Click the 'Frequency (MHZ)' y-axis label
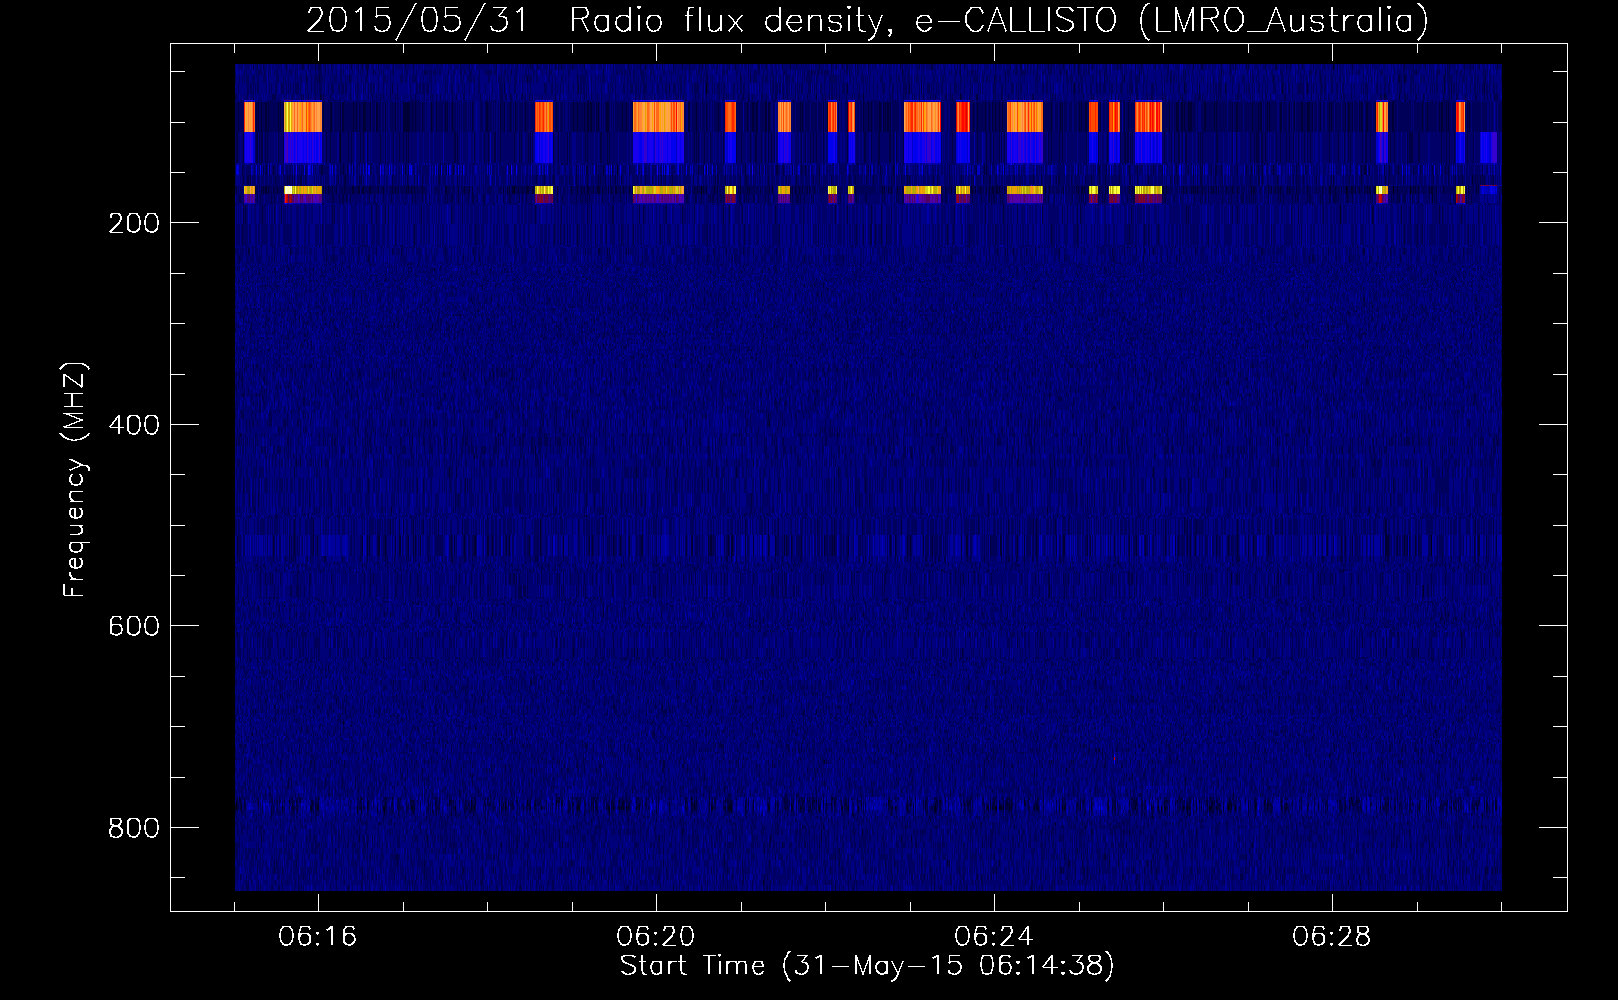The image size is (1618, 1000). pyautogui.click(x=75, y=480)
